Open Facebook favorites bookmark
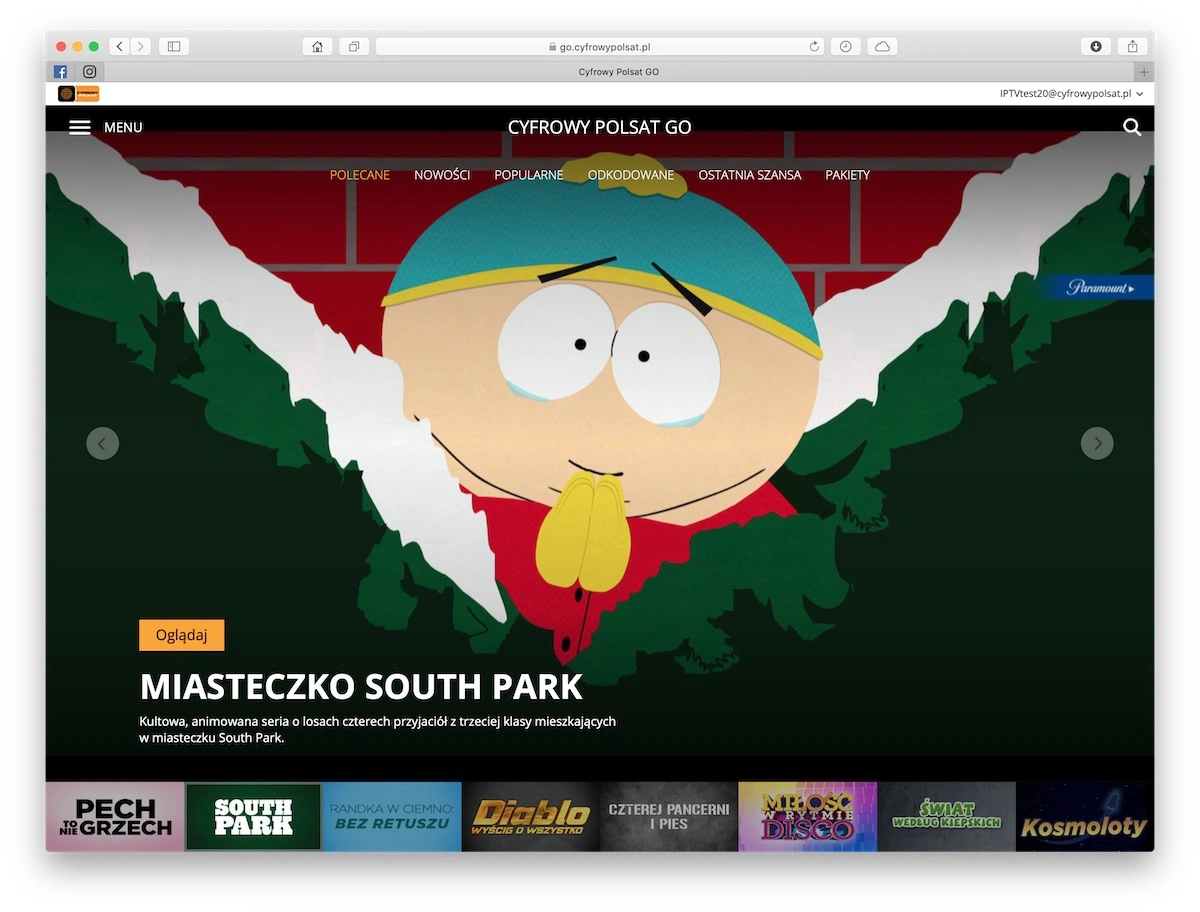The image size is (1200, 912). (60, 72)
